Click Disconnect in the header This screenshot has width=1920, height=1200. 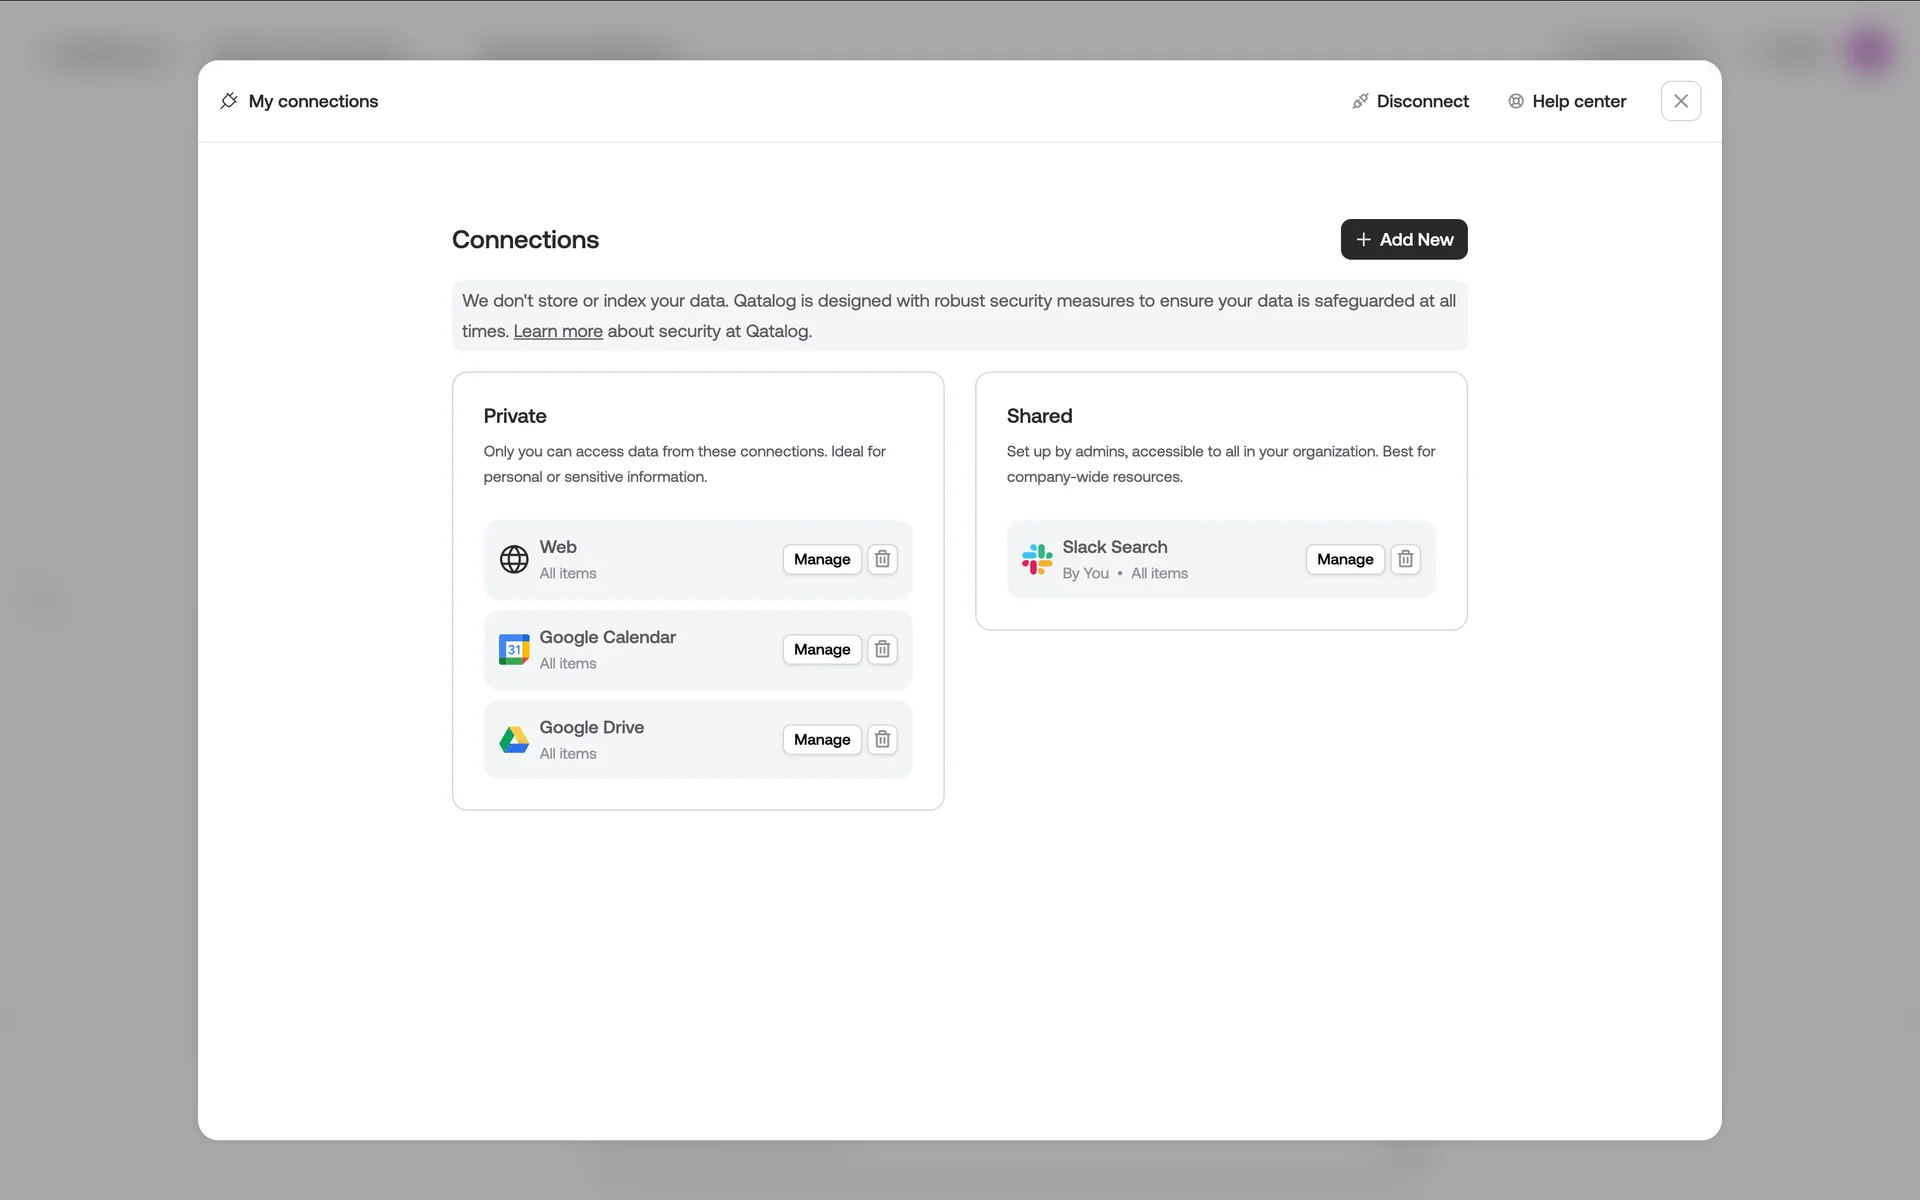tap(1410, 101)
